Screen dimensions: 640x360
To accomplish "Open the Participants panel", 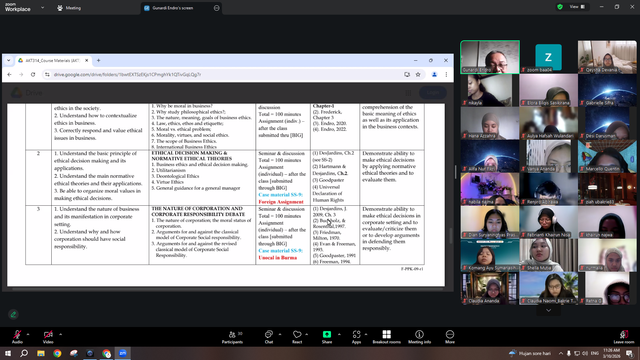I will 232,337.
